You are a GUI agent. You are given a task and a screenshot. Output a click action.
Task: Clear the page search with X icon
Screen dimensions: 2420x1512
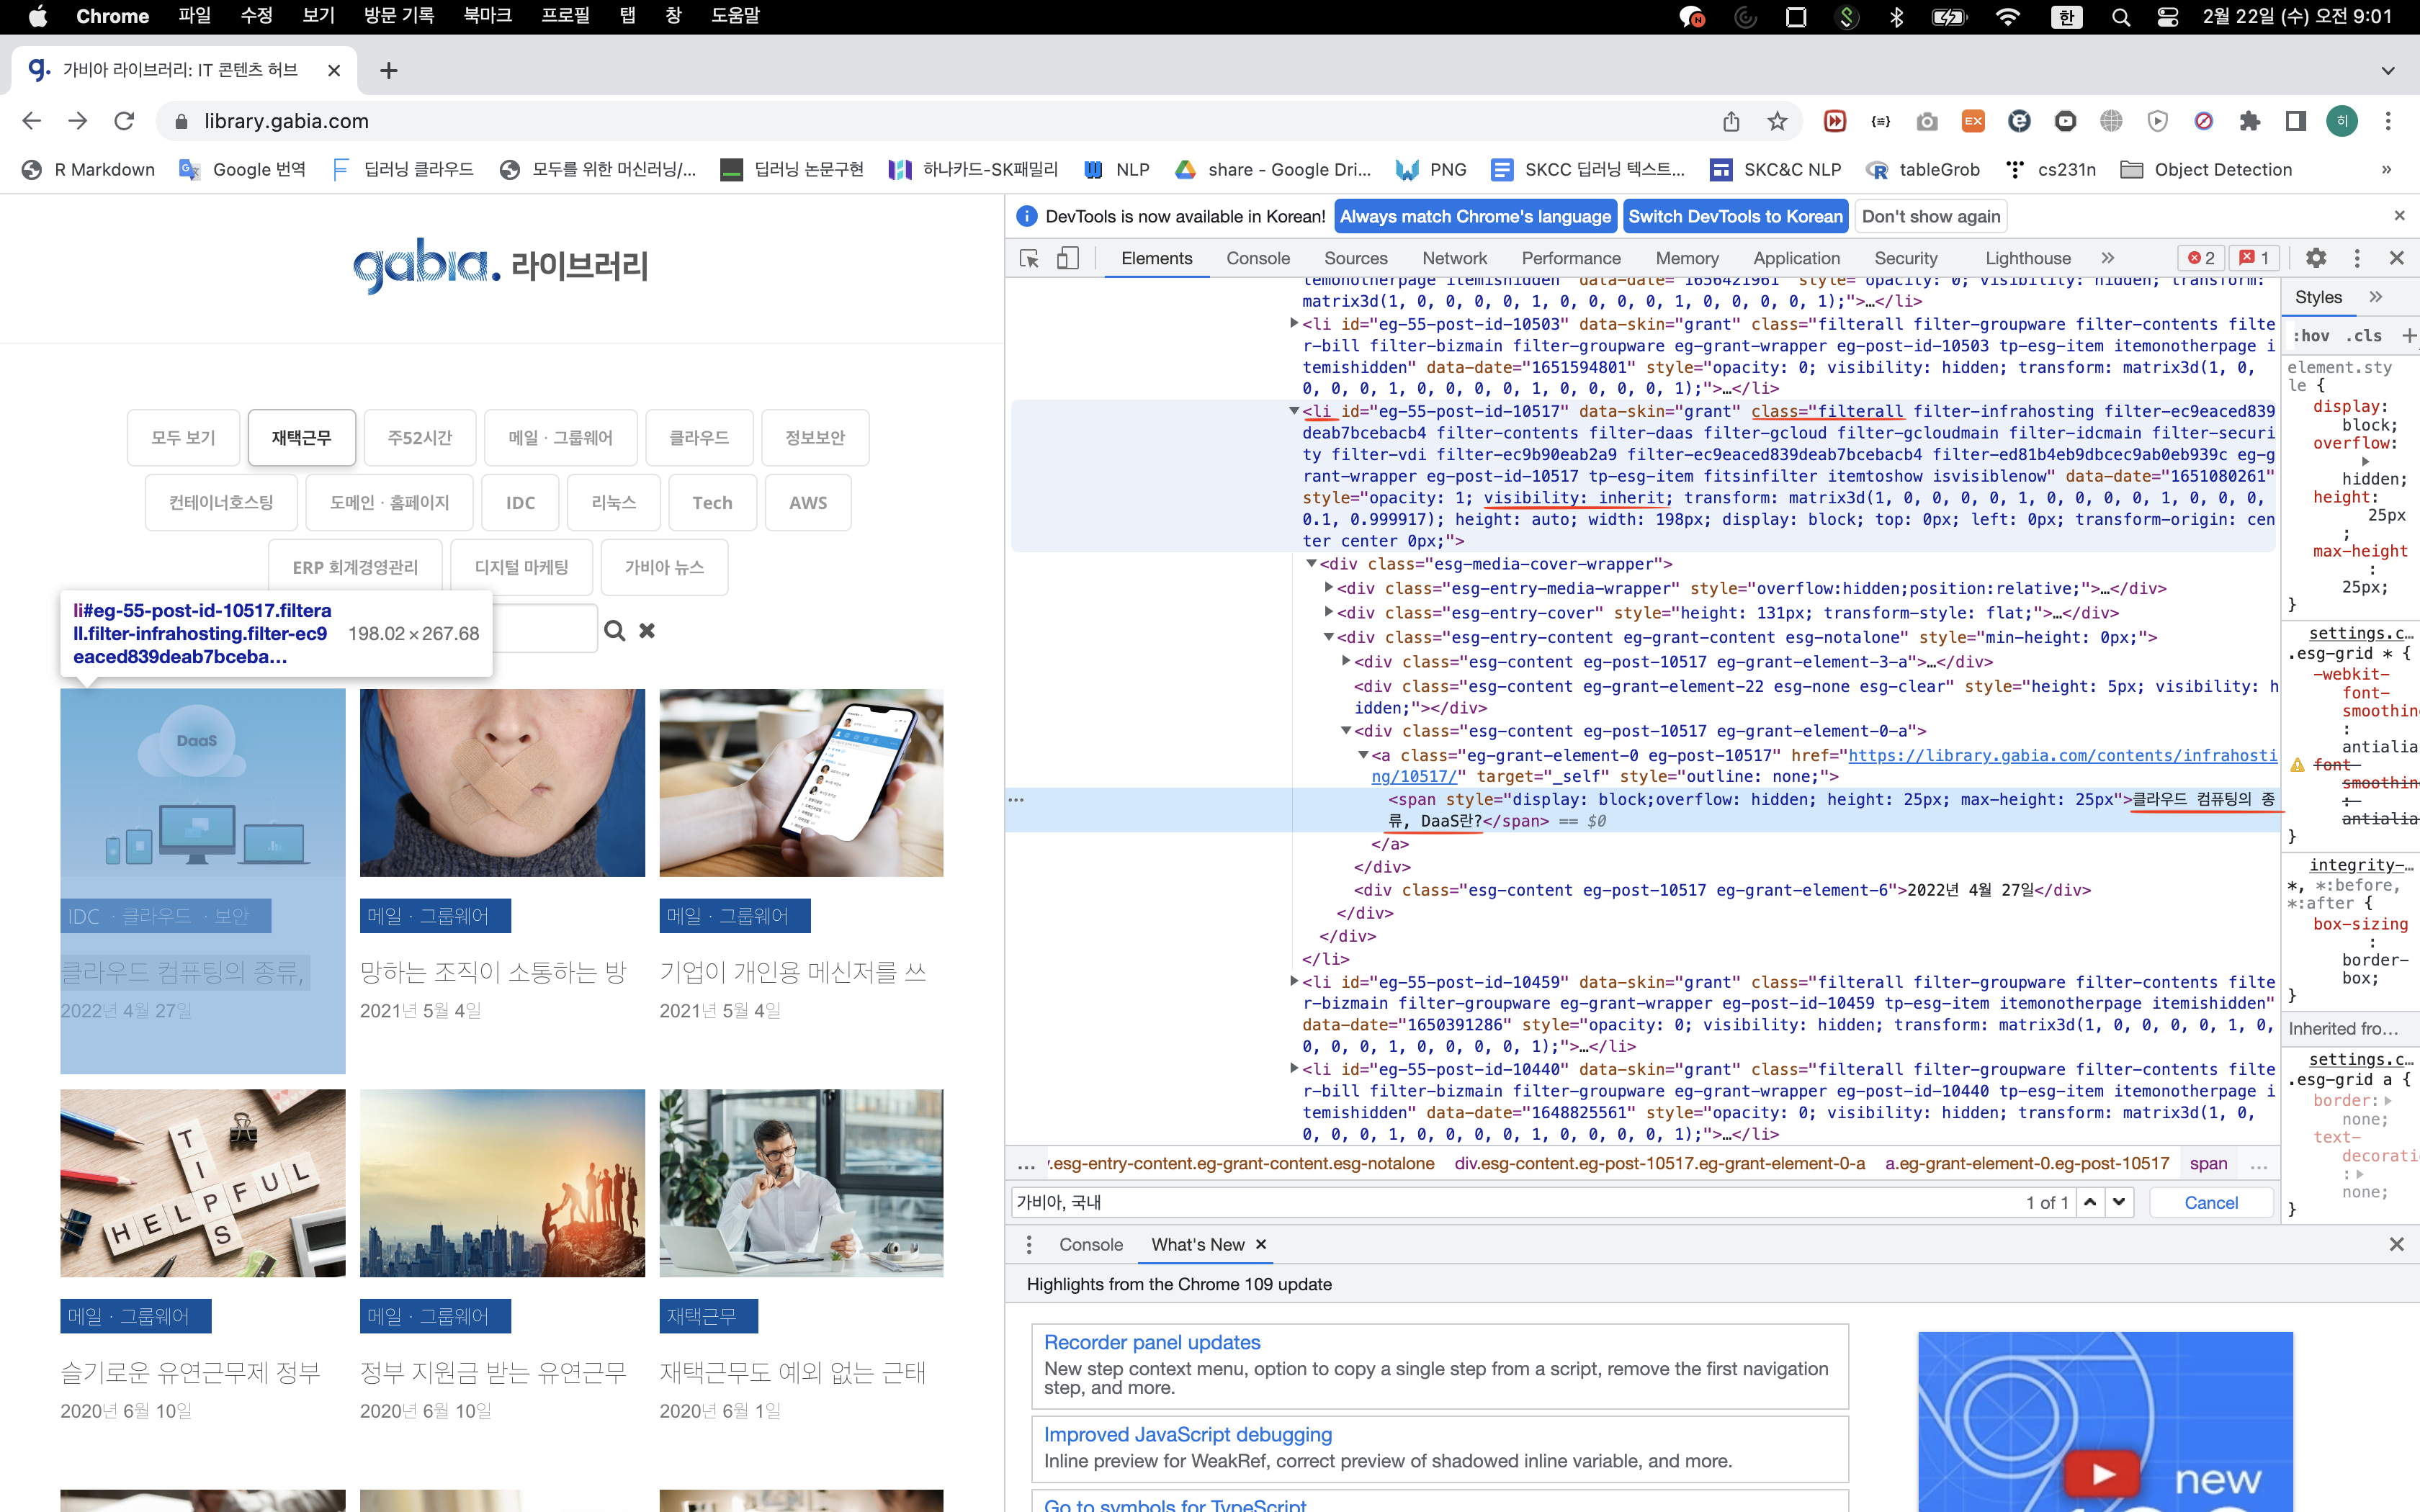pyautogui.click(x=647, y=631)
